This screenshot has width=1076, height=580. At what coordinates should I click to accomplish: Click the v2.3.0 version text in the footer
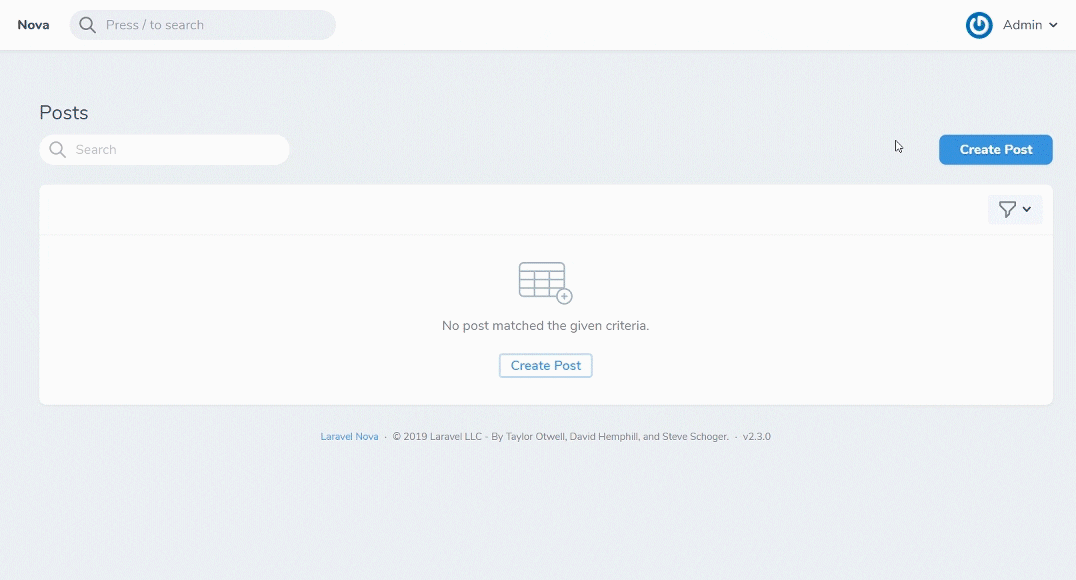(x=757, y=437)
